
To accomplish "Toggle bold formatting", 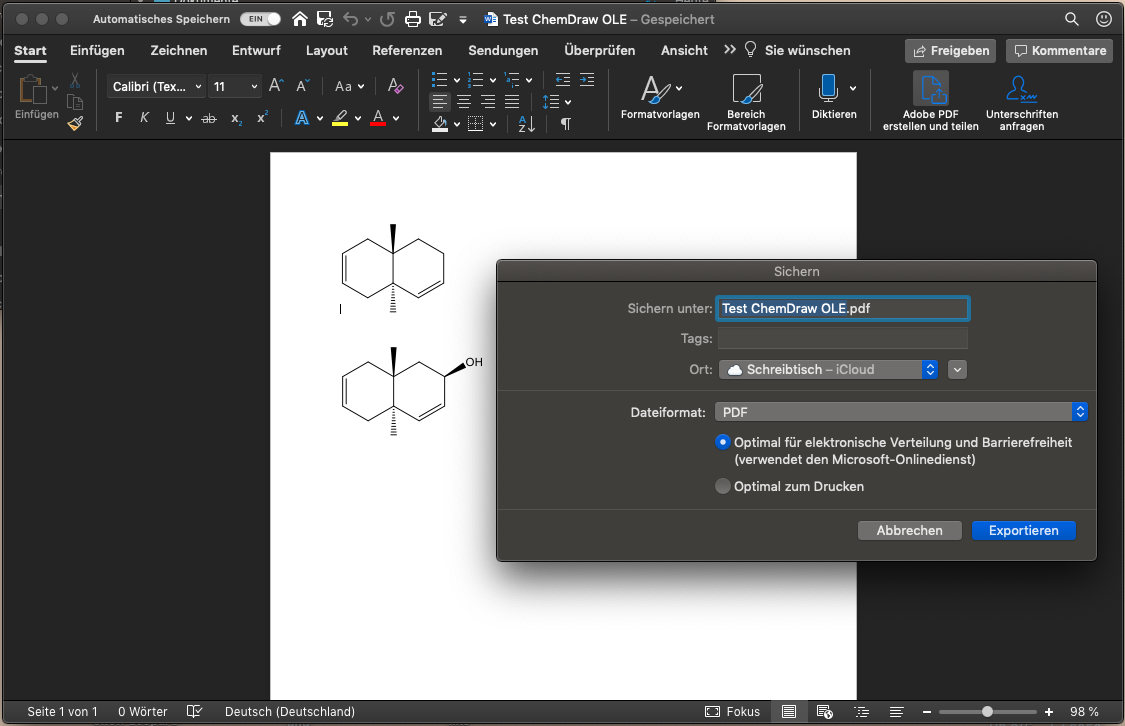I will tap(117, 117).
